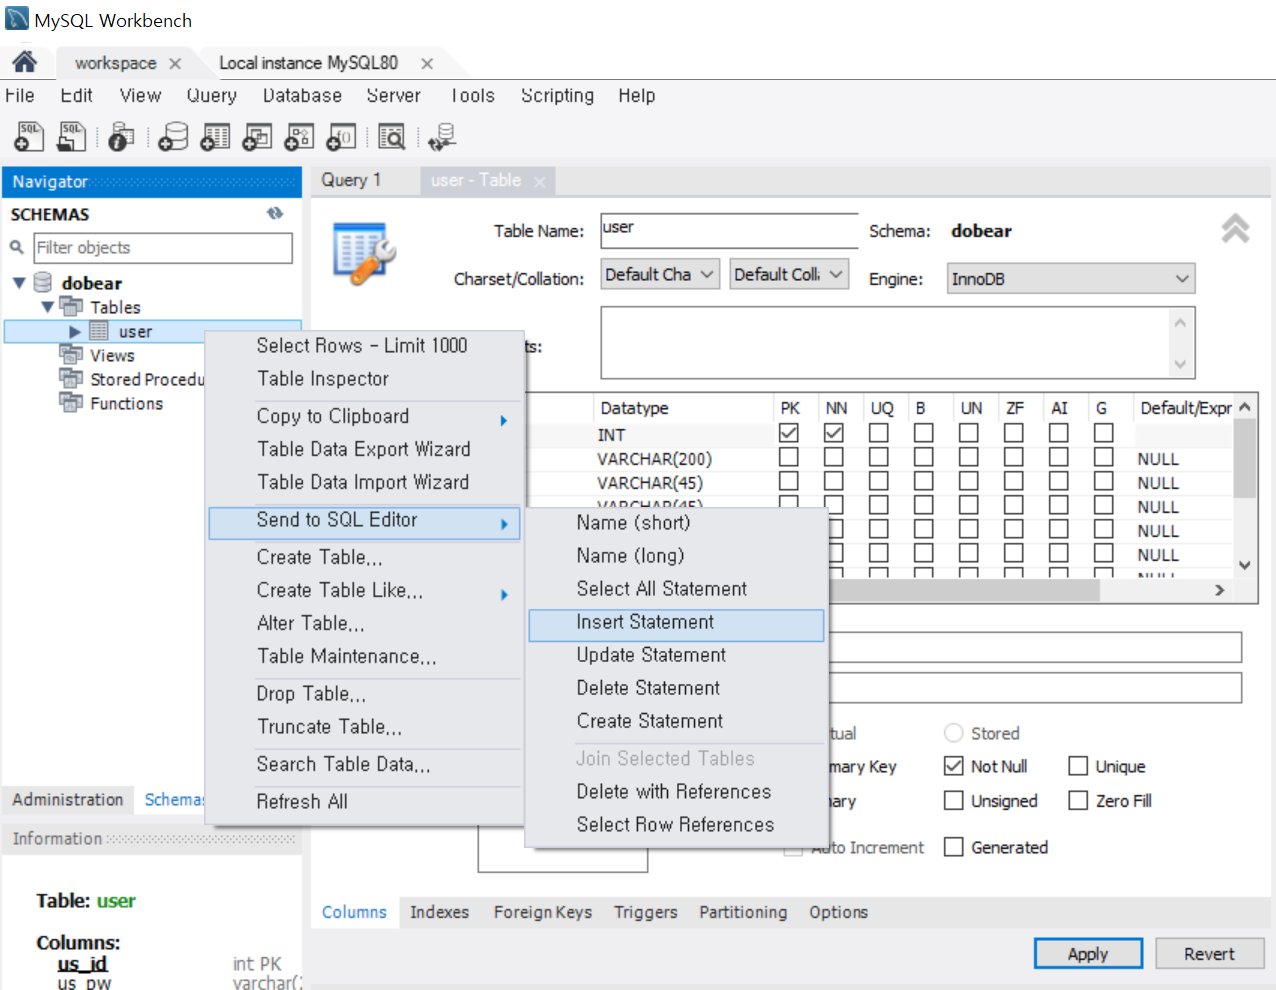
Task: Enable the Zero Fill checkbox
Action: 1078,800
